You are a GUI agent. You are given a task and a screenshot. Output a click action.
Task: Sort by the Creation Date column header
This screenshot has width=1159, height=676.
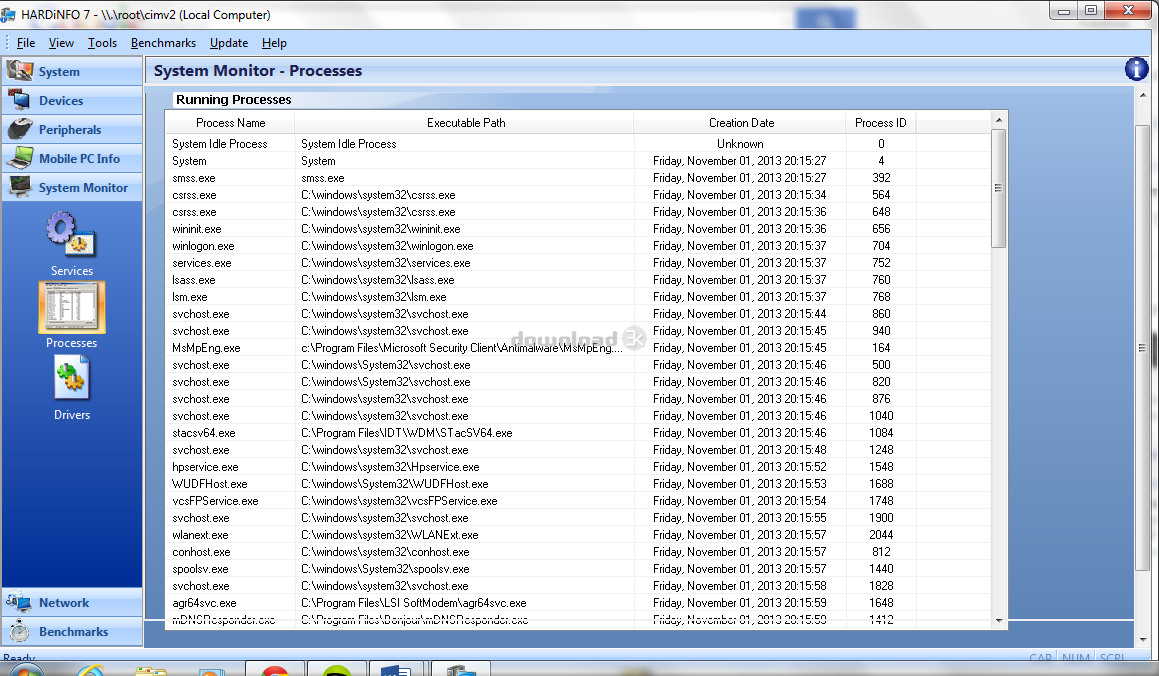[x=741, y=123]
